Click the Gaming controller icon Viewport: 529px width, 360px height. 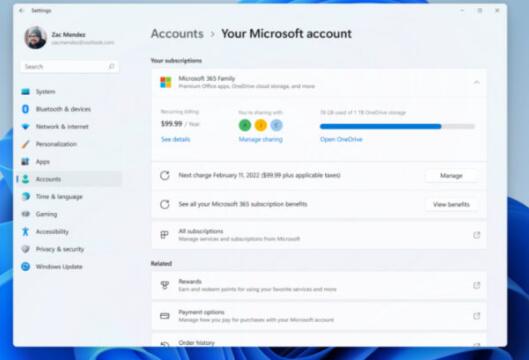(25, 214)
